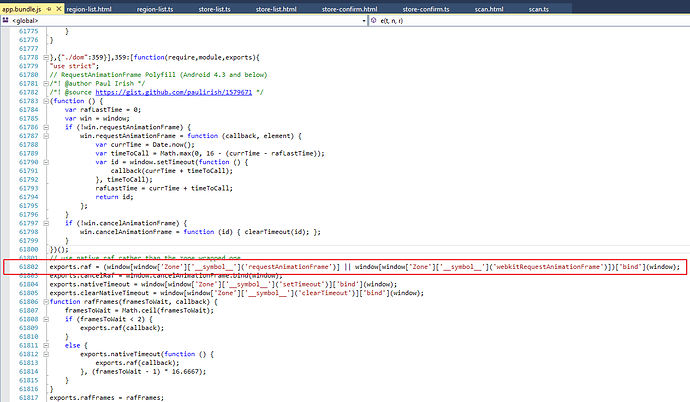Click line number 61775
This screenshot has height=402, width=690.
29,31
